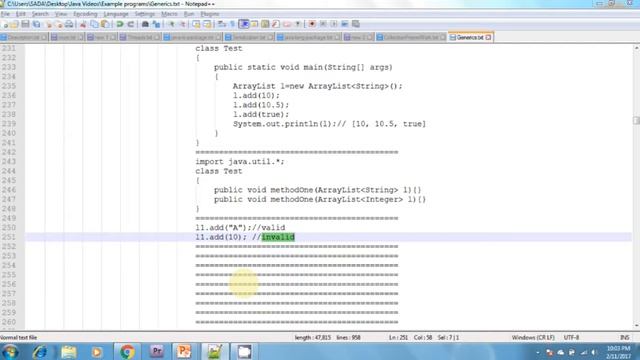Launch Internet Explorer from taskbar
The height and width of the screenshot is (360, 640).
[40, 352]
